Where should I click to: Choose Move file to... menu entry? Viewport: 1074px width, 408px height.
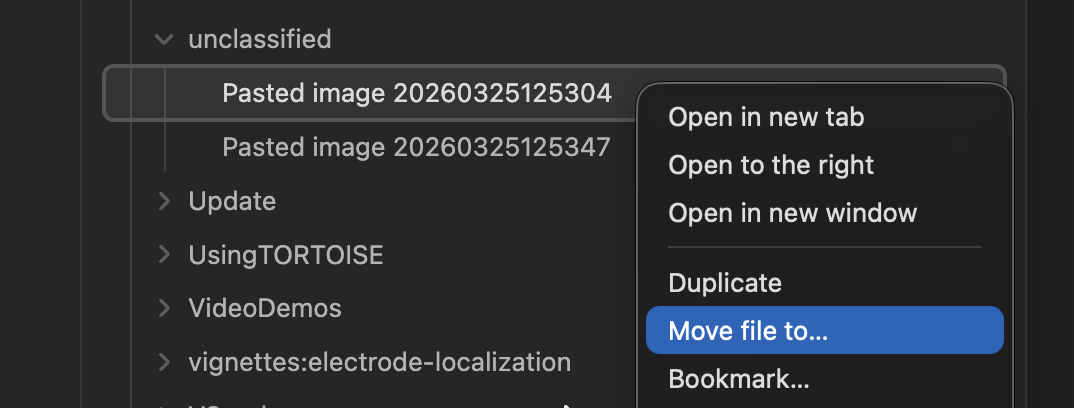click(x=748, y=331)
